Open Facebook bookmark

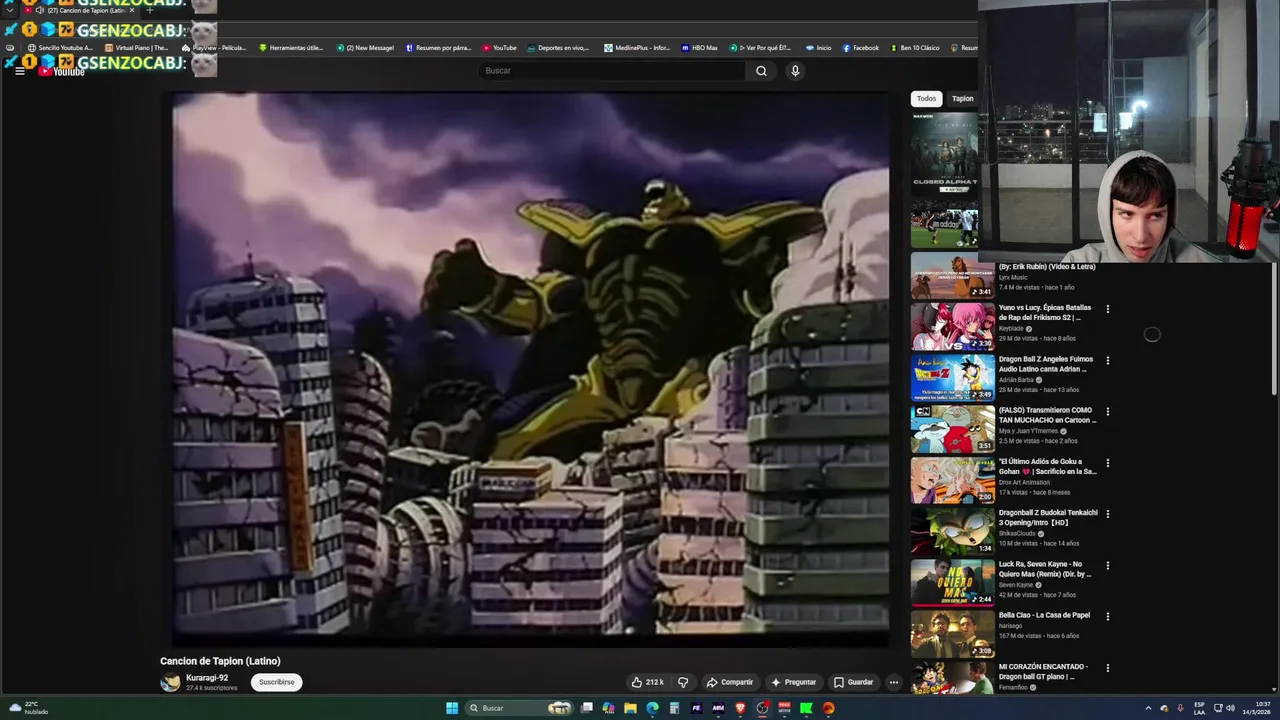[860, 48]
